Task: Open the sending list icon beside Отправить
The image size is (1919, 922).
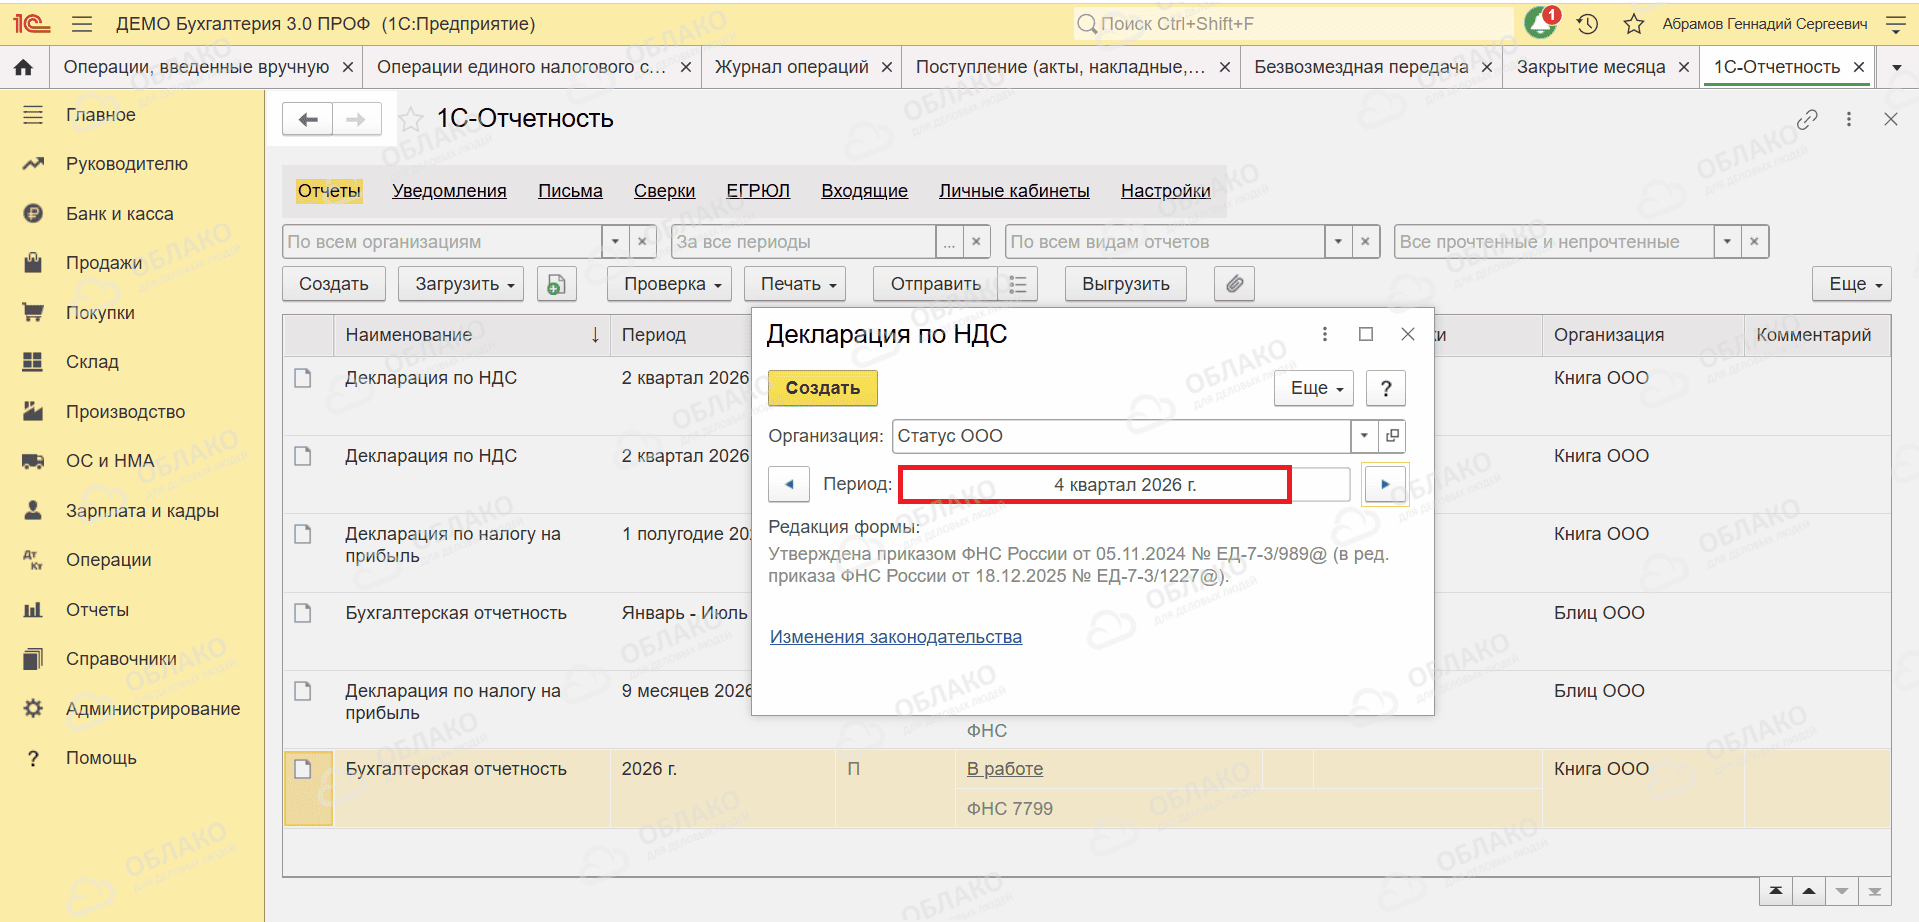Action: [x=1018, y=284]
